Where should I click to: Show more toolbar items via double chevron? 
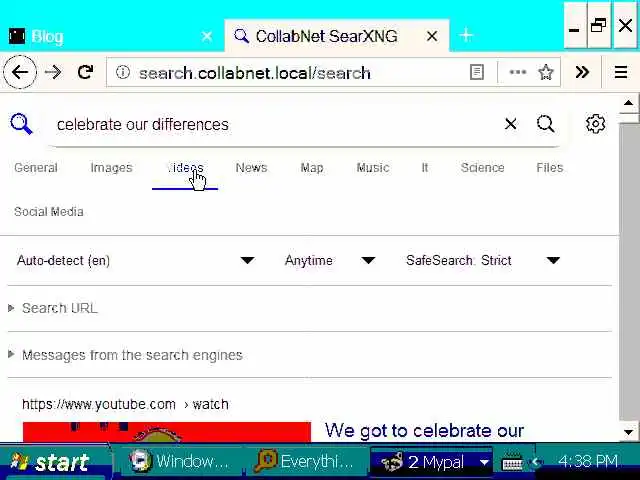click(x=582, y=72)
